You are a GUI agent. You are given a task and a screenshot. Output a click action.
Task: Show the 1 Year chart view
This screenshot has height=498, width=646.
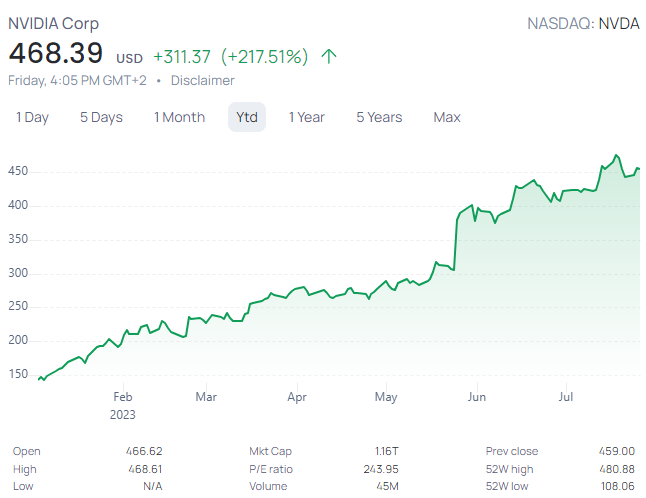306,117
